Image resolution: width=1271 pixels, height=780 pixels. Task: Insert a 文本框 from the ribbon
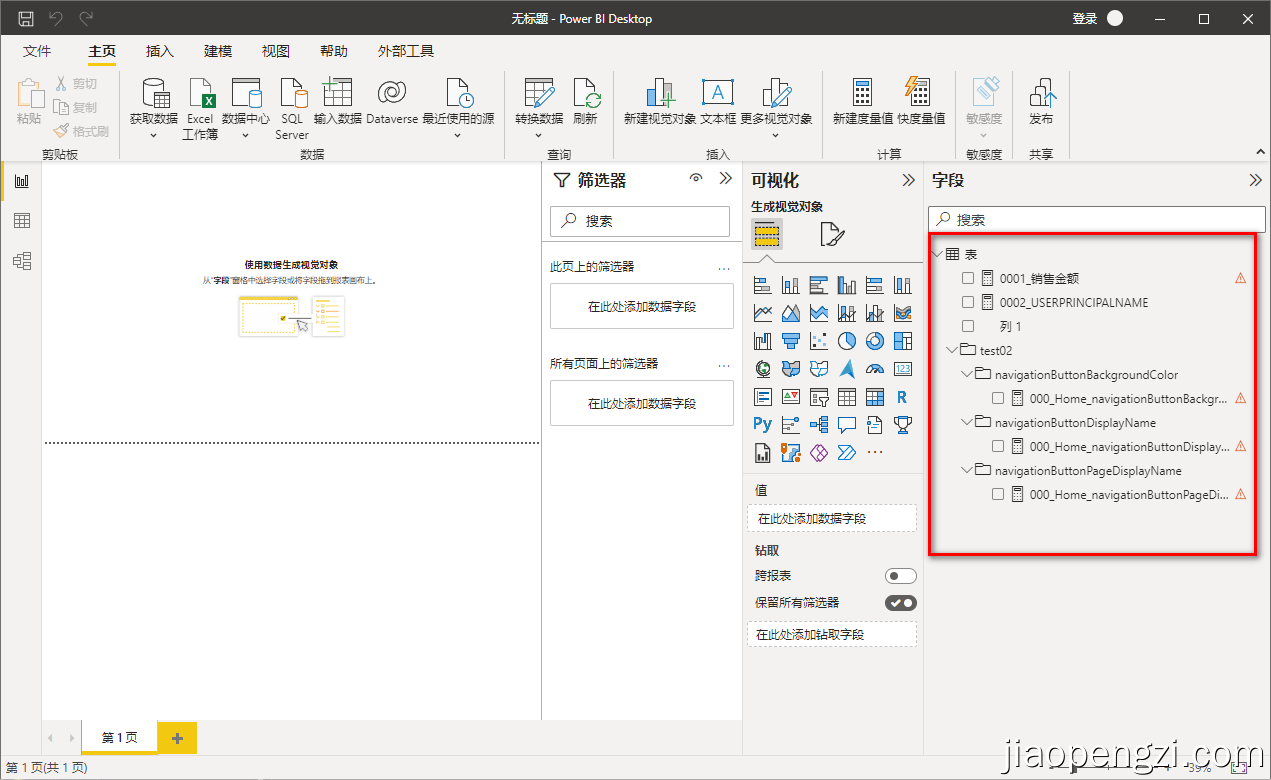pos(717,101)
